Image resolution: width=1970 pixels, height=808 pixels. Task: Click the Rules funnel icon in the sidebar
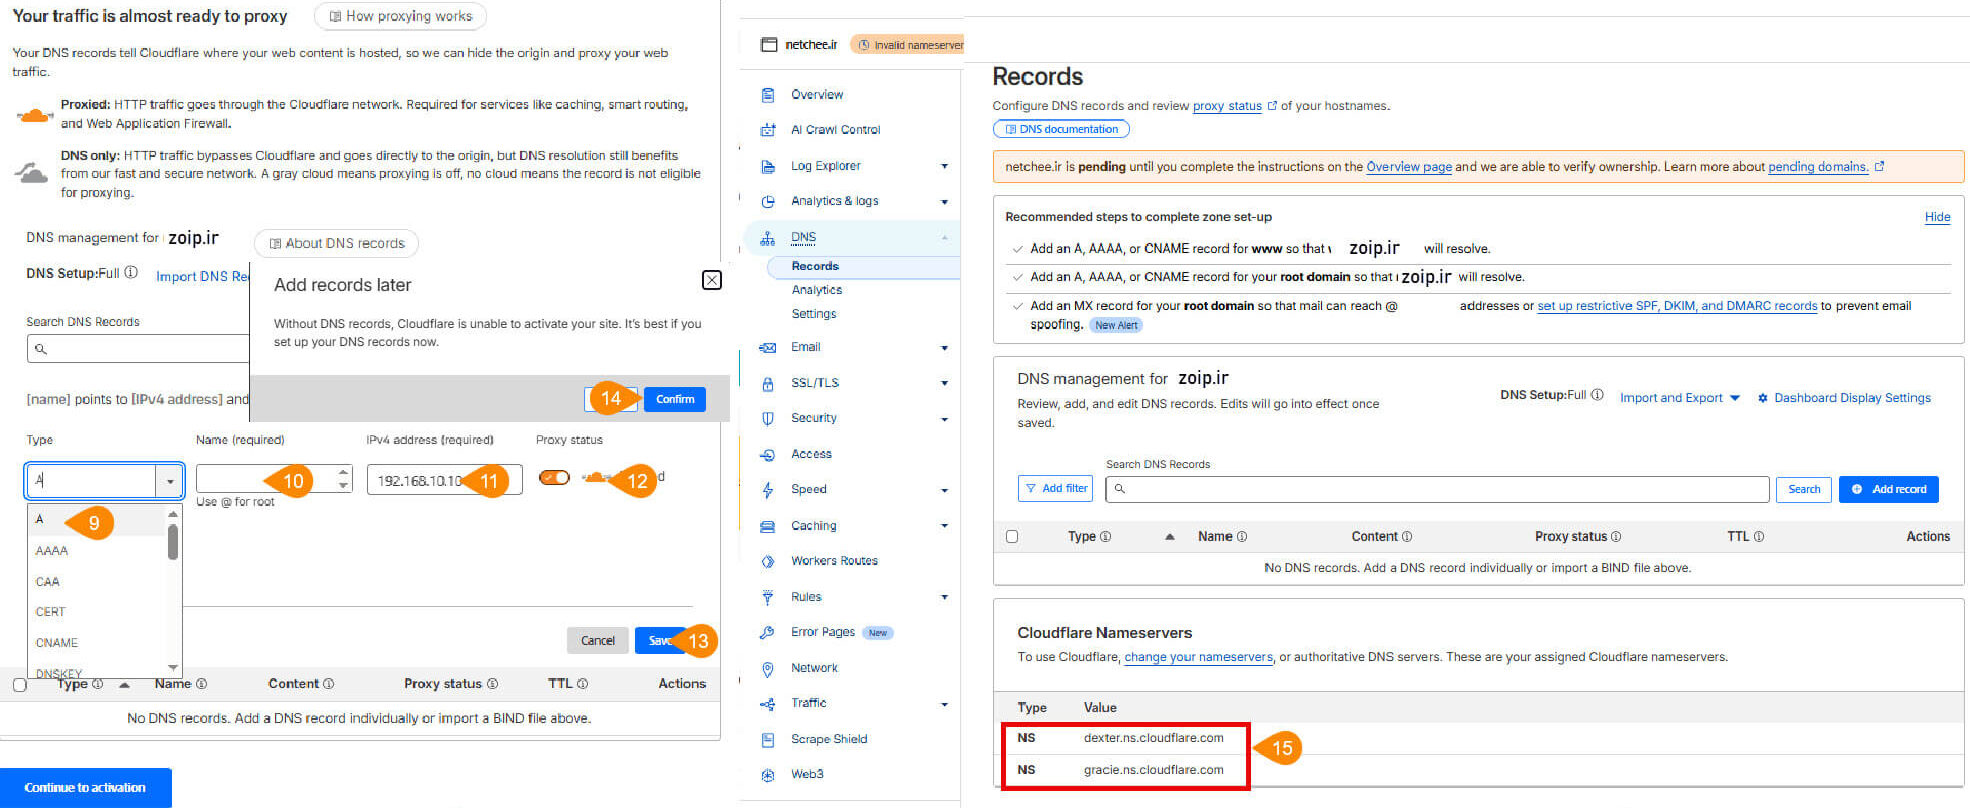tap(768, 597)
